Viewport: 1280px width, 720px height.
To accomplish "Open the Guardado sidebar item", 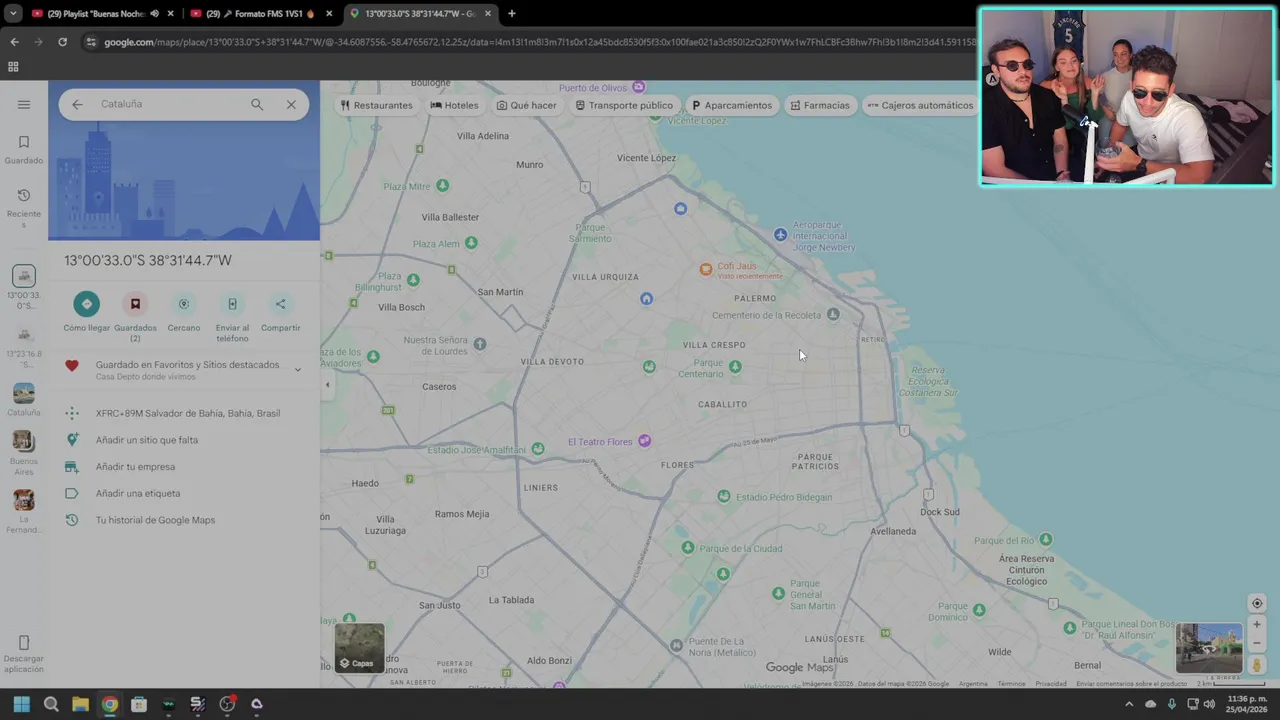I will tap(24, 149).
